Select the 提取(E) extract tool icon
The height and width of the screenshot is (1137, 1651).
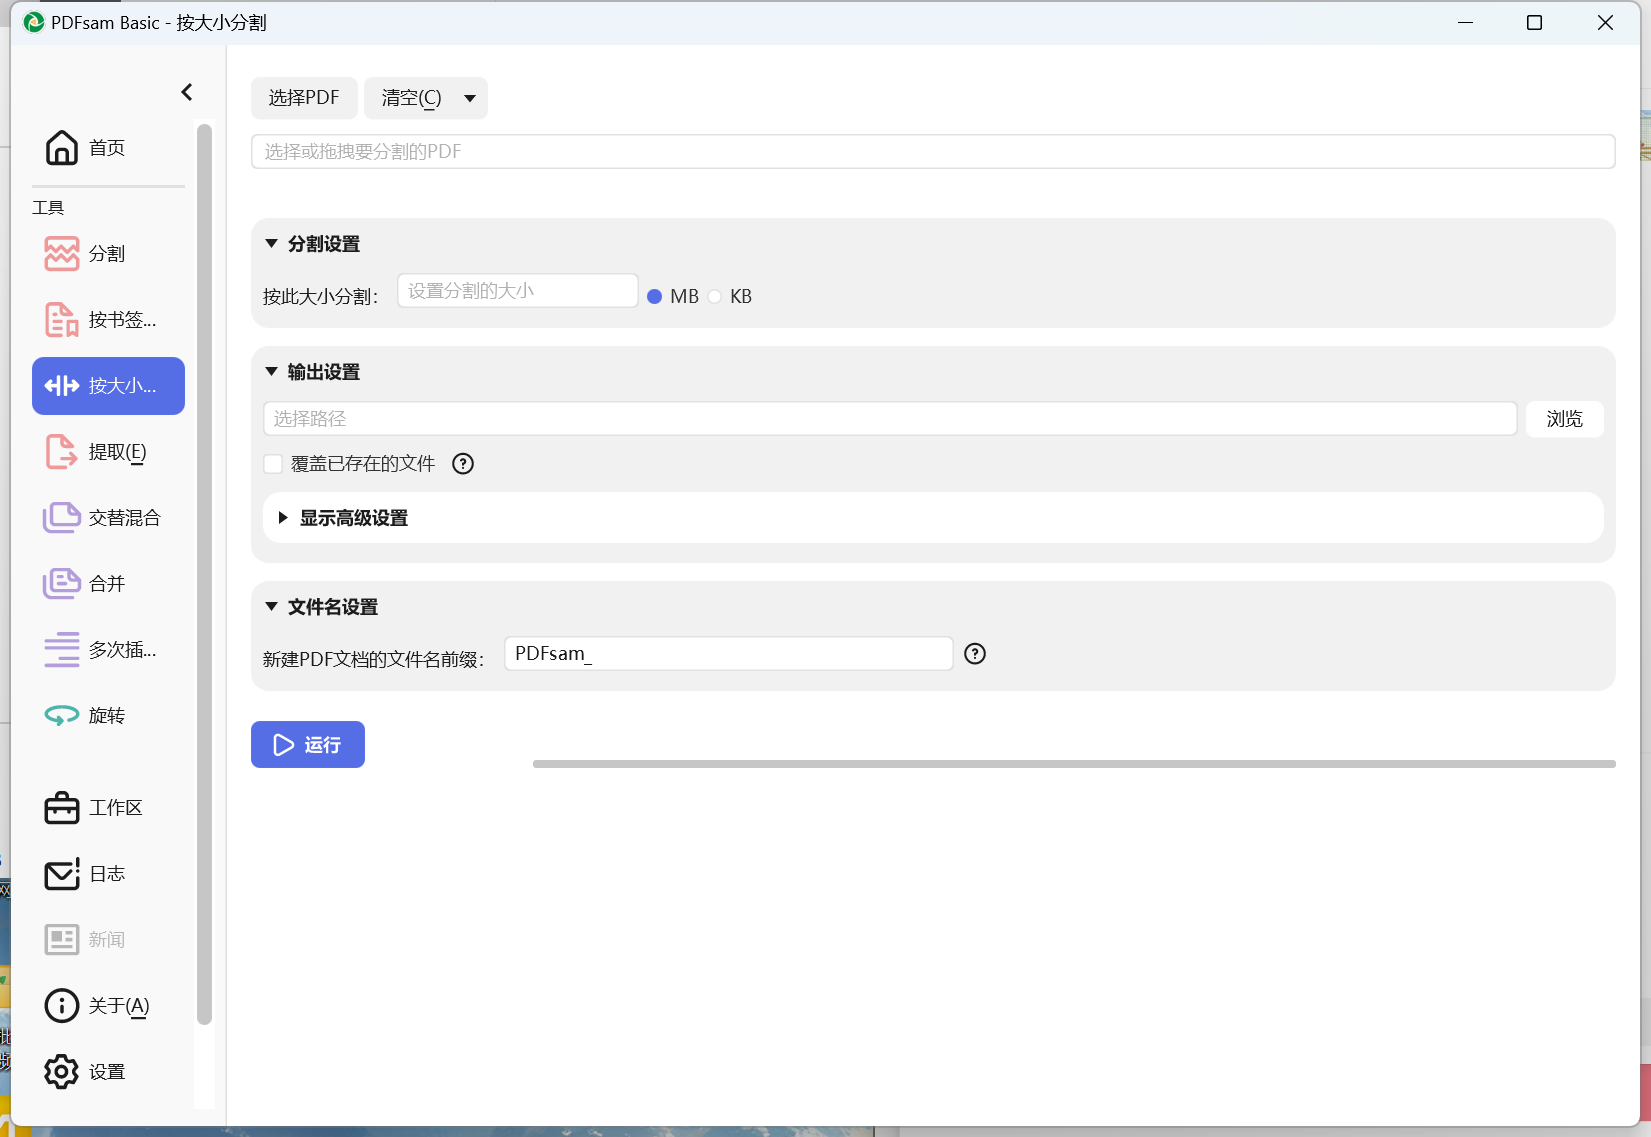pos(62,452)
